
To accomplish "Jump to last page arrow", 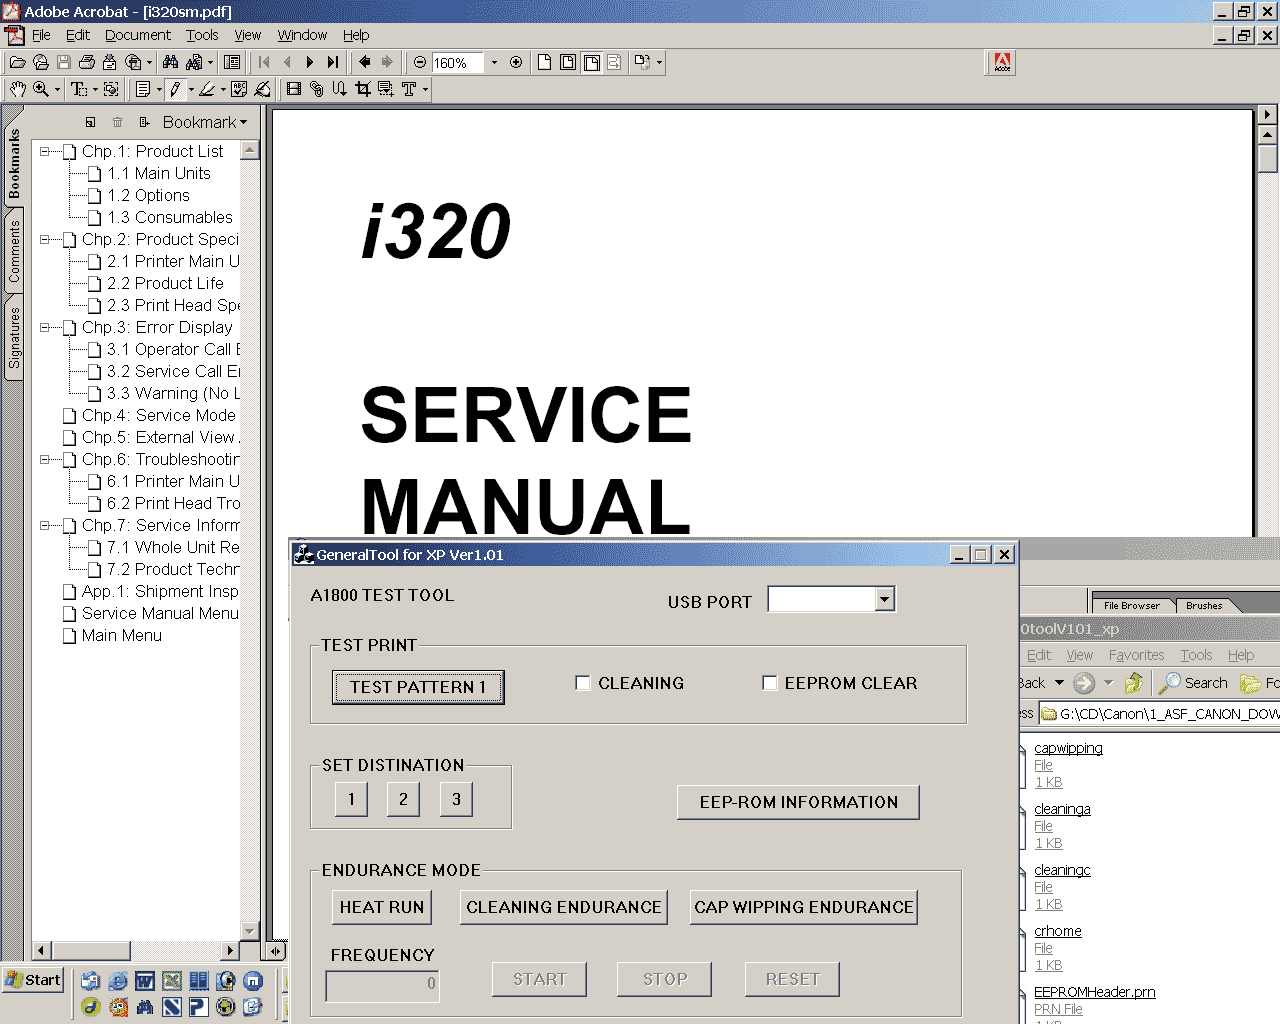I will (333, 62).
